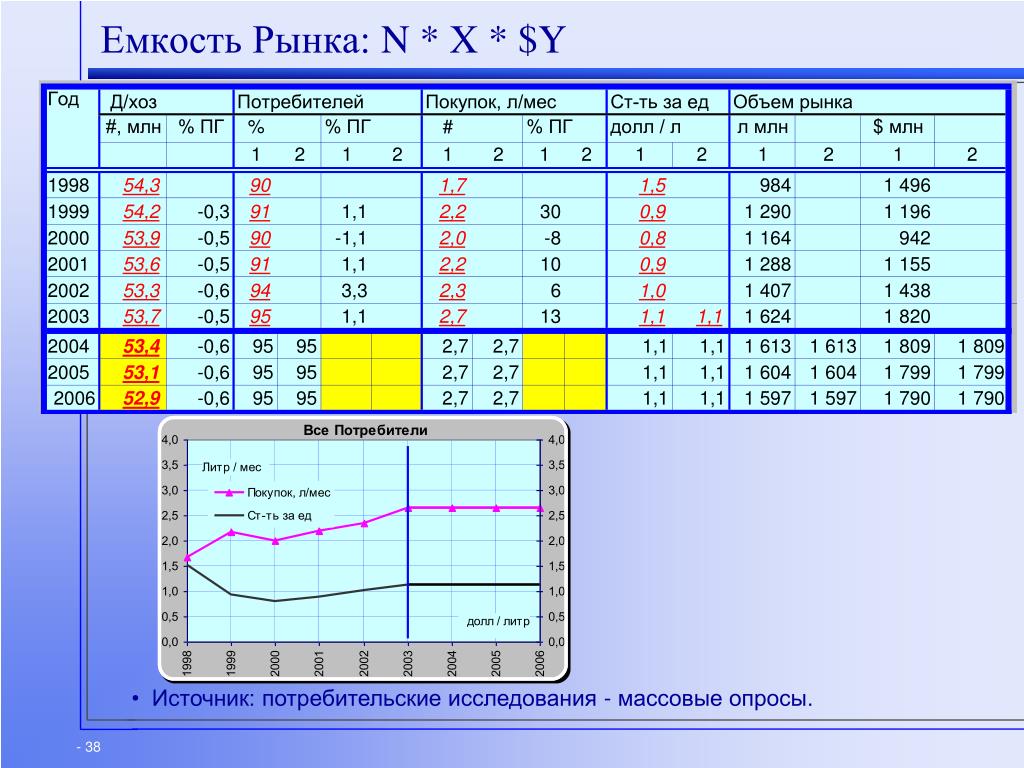The height and width of the screenshot is (768, 1024).
Task: Click the "долл / л" subheader
Action: pyautogui.click(x=645, y=127)
